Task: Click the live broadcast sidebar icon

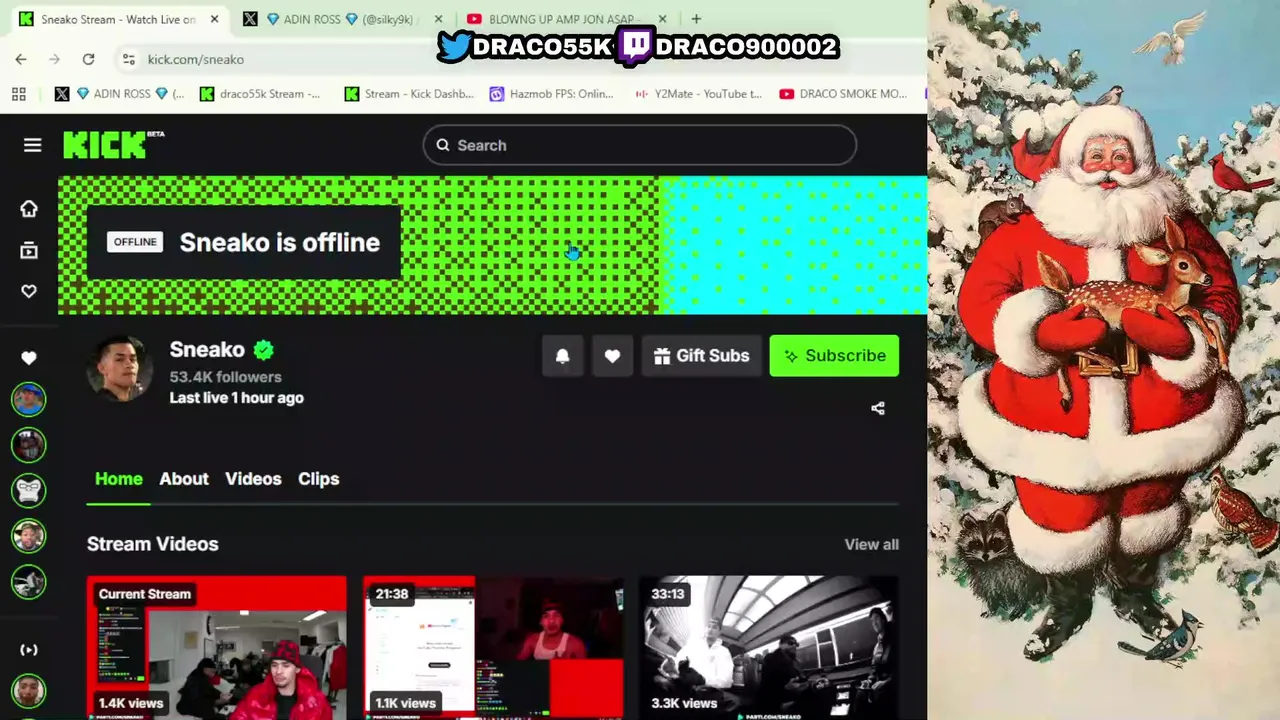Action: 29,650
